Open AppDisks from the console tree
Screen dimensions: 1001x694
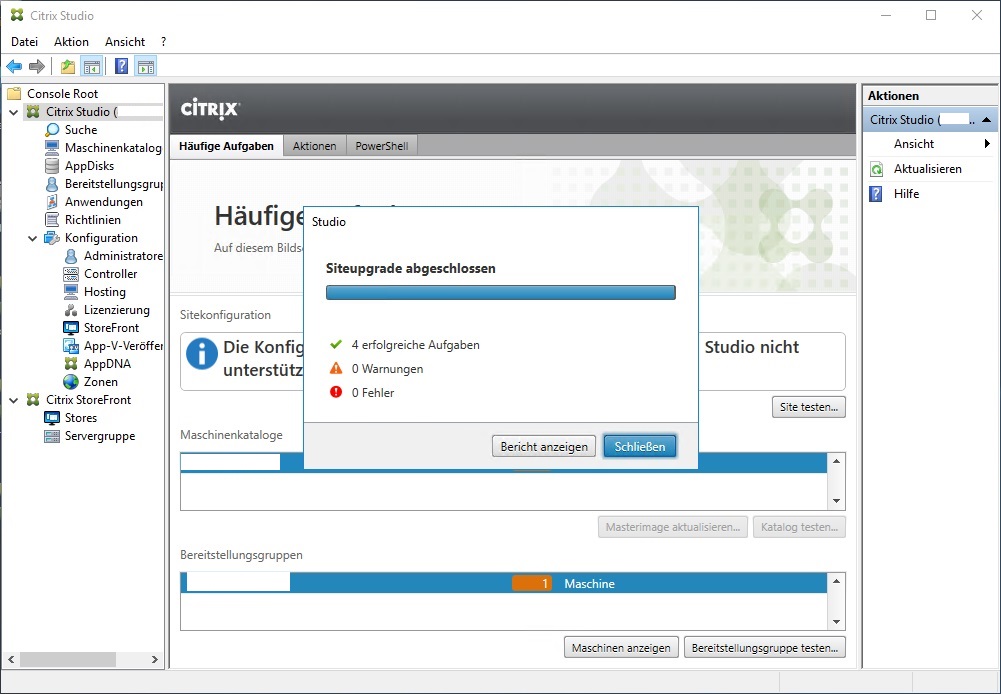[x=90, y=165]
